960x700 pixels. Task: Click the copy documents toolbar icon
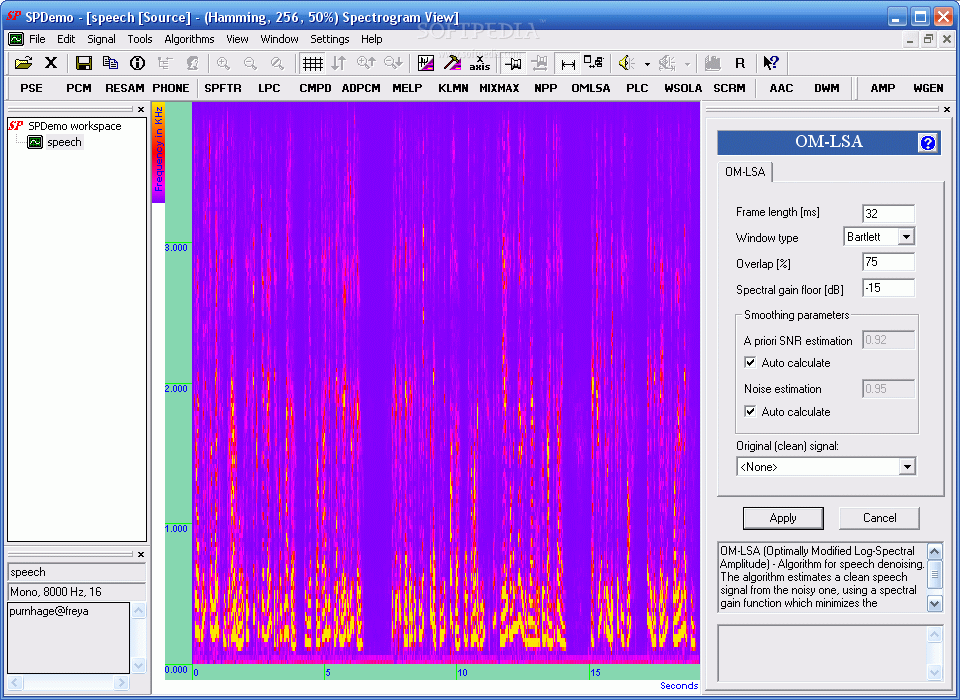111,62
